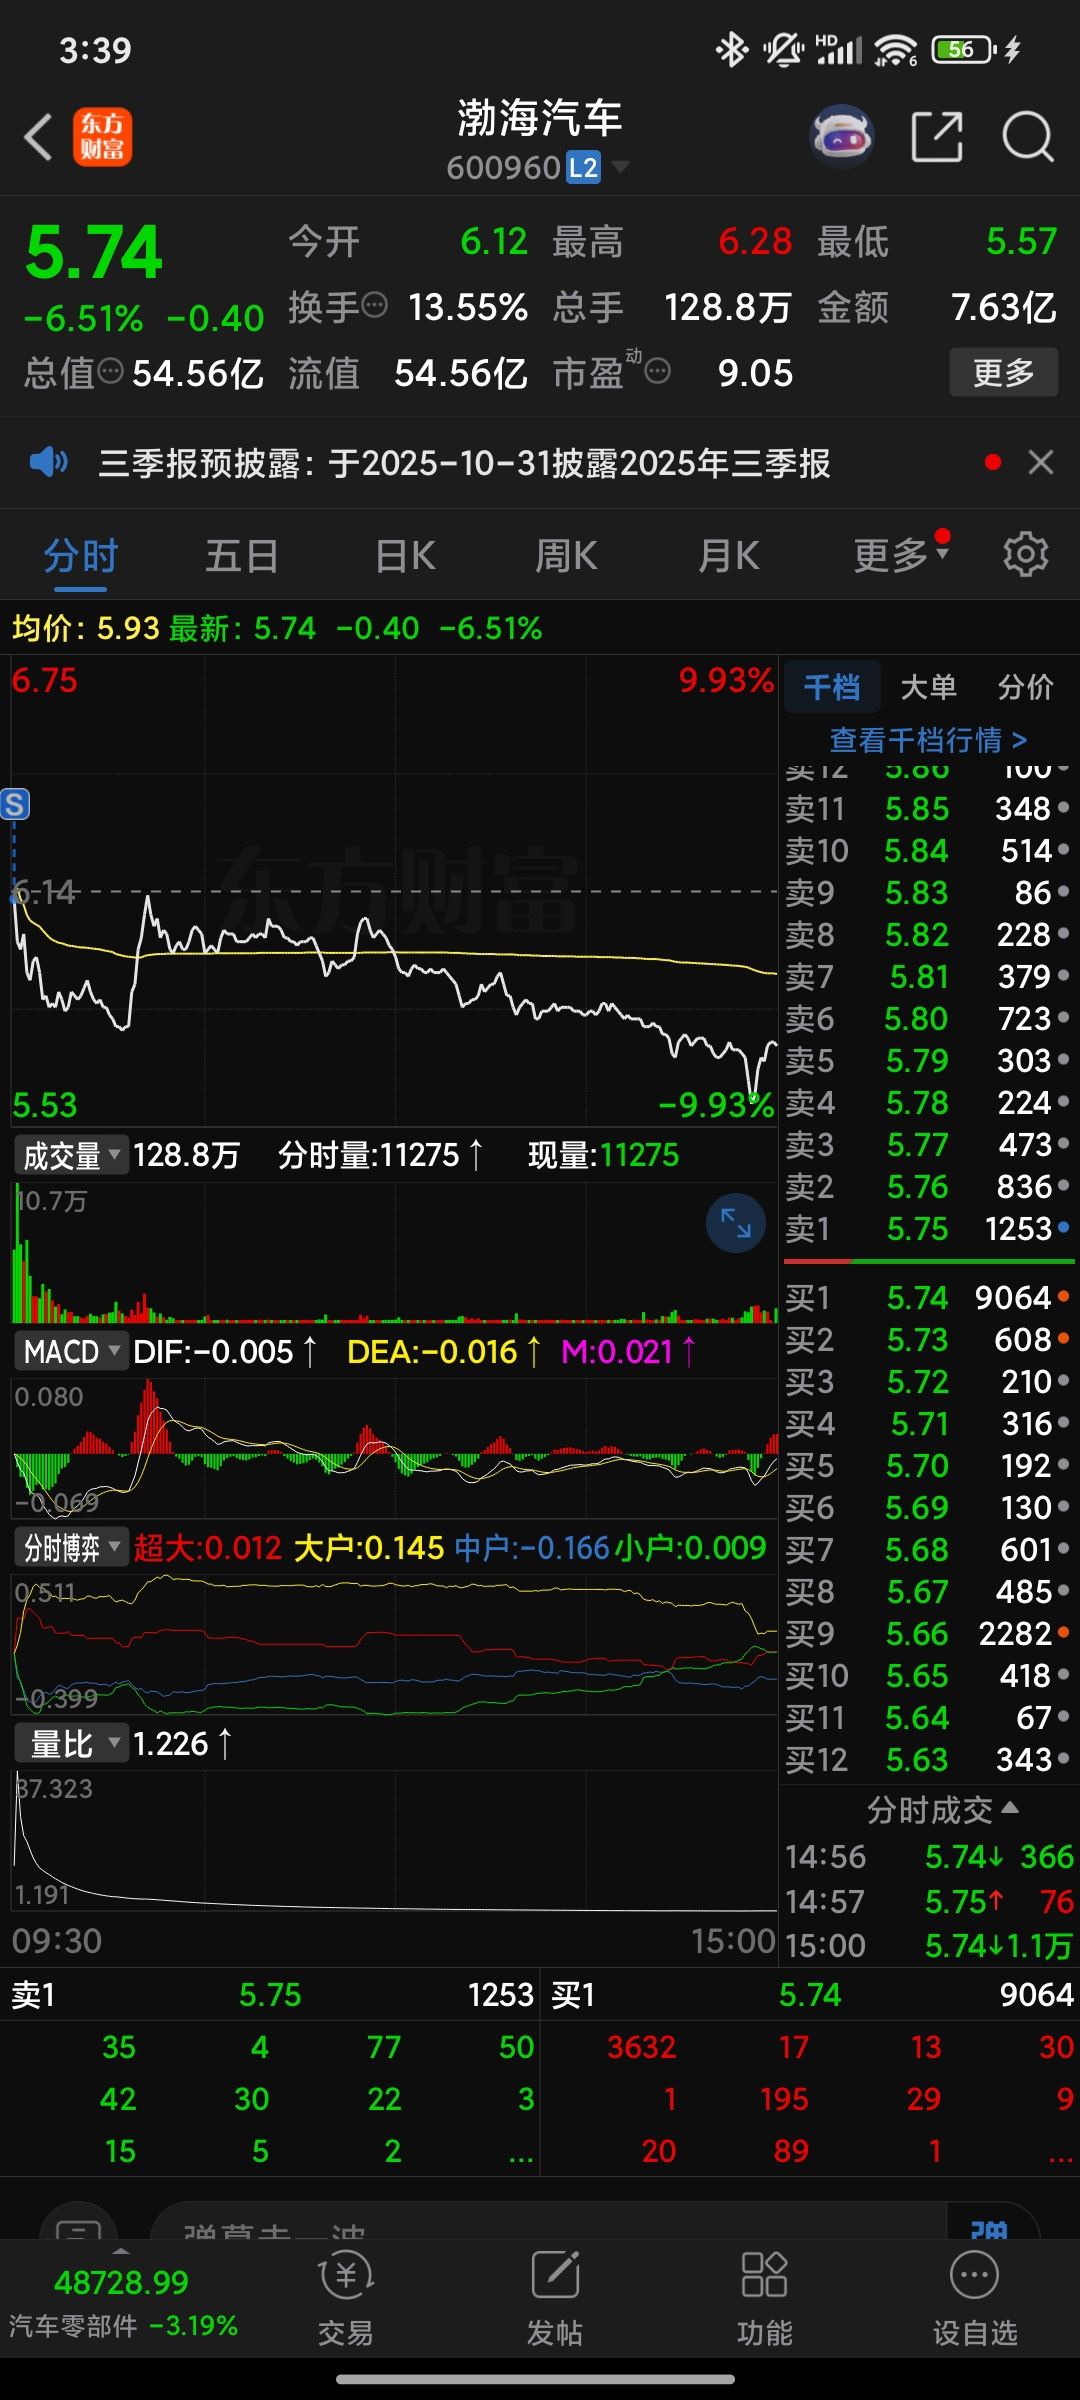Tap the 卖1 row at 5.75
The width and height of the screenshot is (1080, 2400).
(928, 1228)
